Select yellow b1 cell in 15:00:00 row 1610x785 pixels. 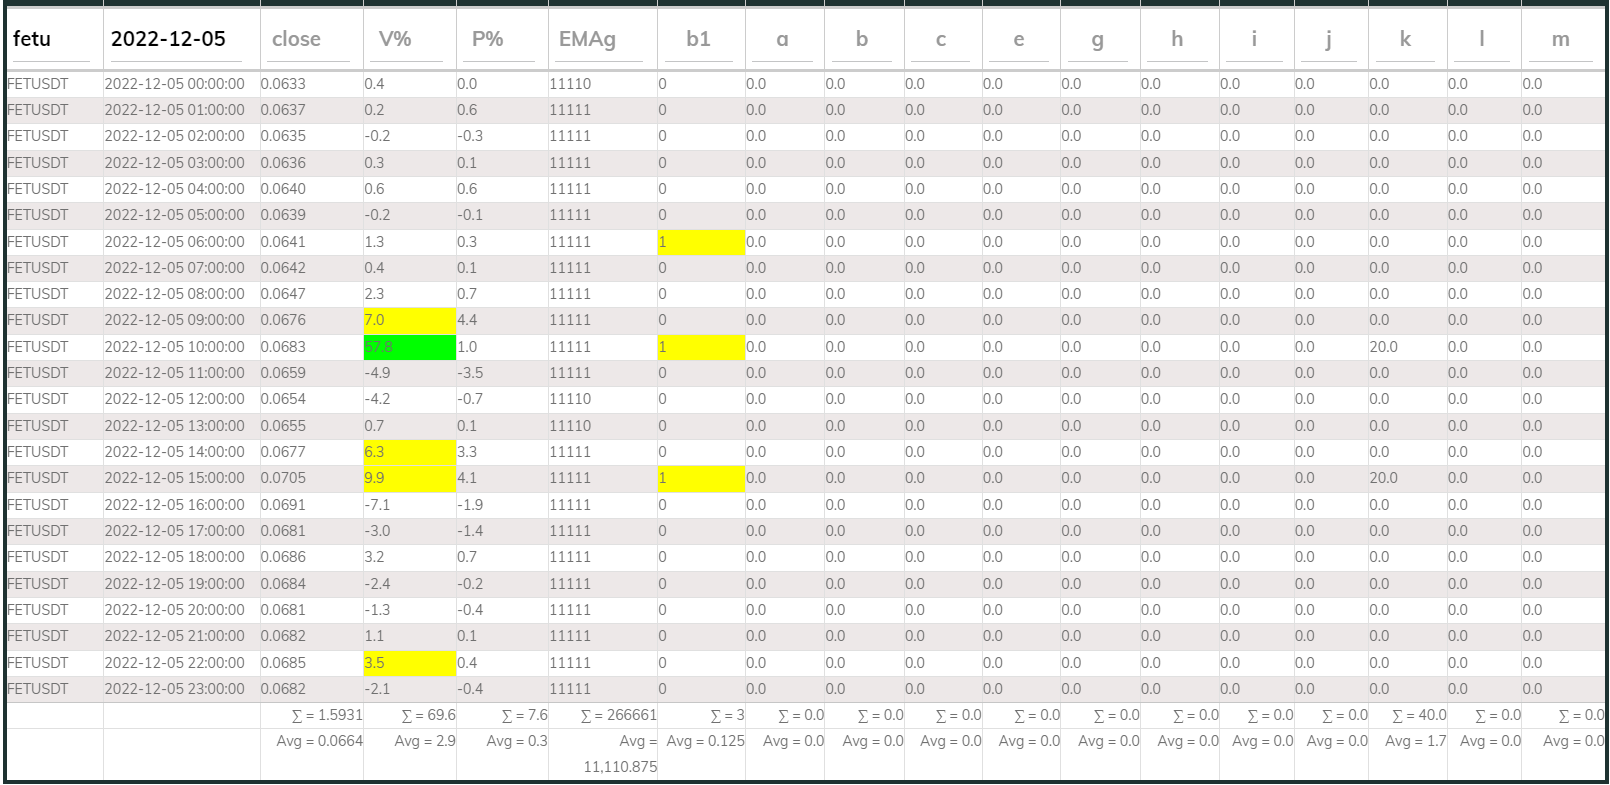[x=701, y=478]
